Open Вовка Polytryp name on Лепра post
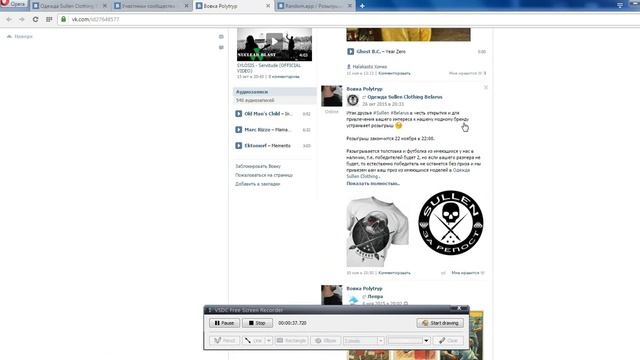The width and height of the screenshot is (640, 360). [364, 289]
